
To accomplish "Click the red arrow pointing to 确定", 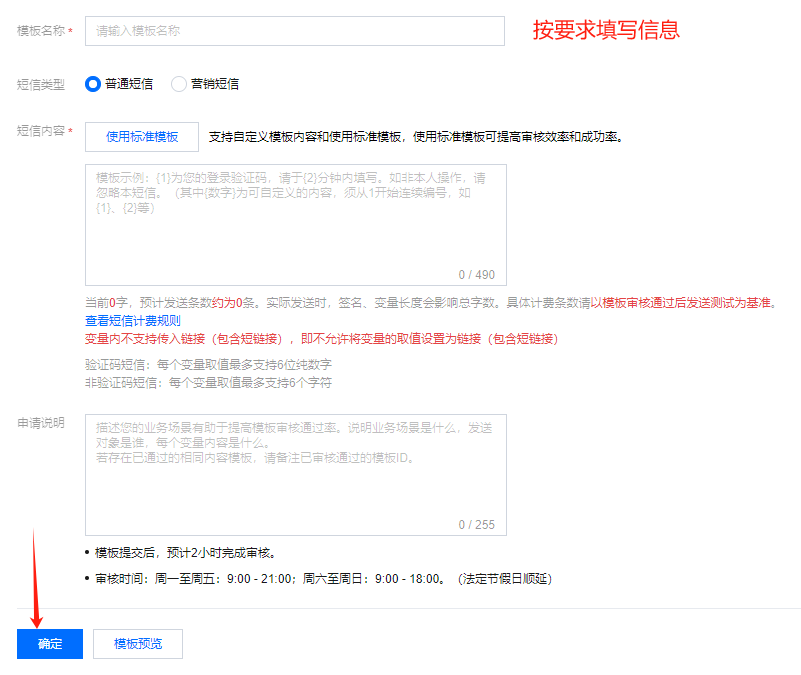I will pos(38,580).
